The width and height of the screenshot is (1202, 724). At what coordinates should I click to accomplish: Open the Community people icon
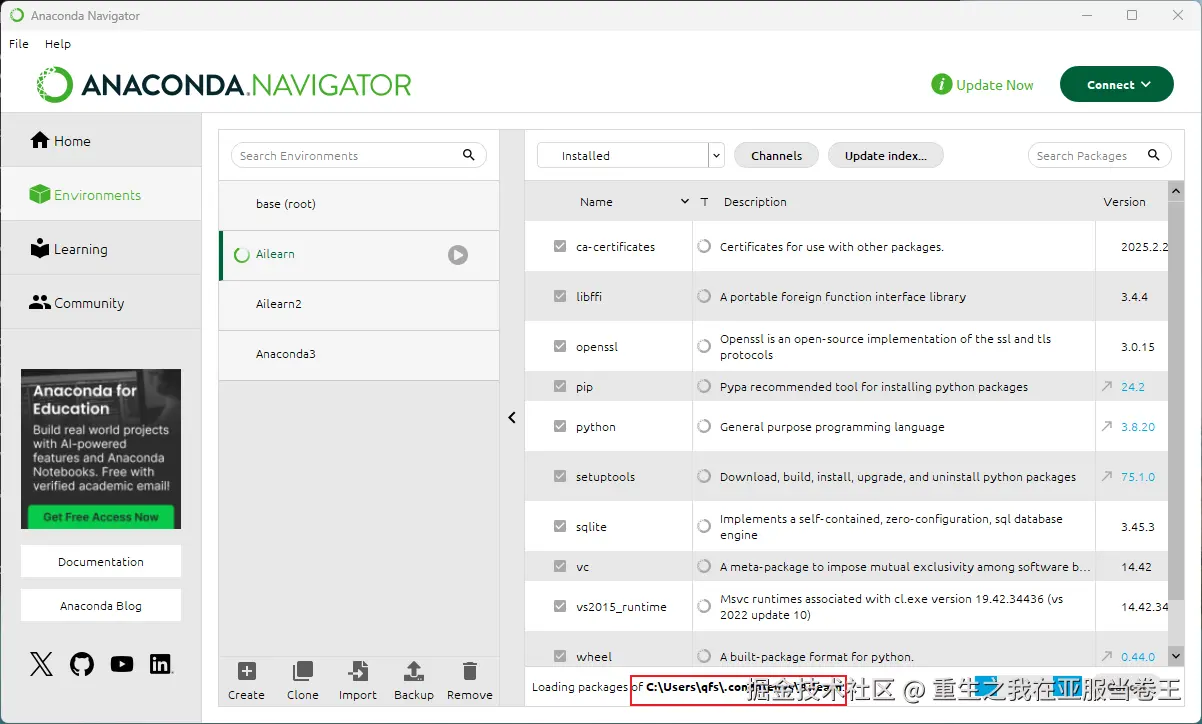click(40, 302)
